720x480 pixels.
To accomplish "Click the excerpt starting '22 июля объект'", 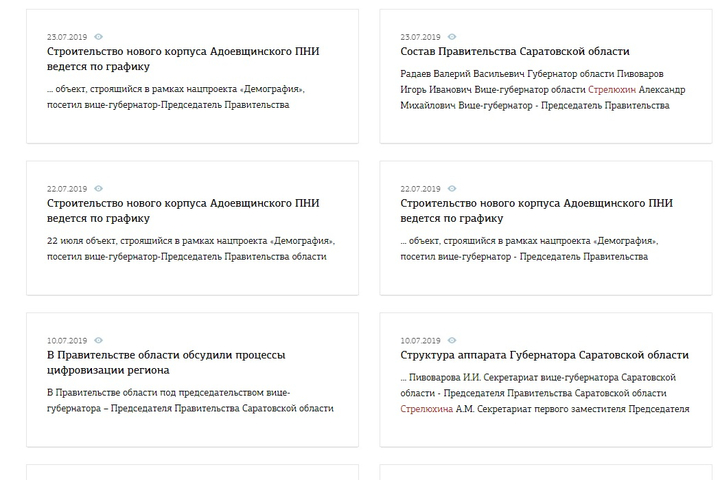I will click(191, 248).
